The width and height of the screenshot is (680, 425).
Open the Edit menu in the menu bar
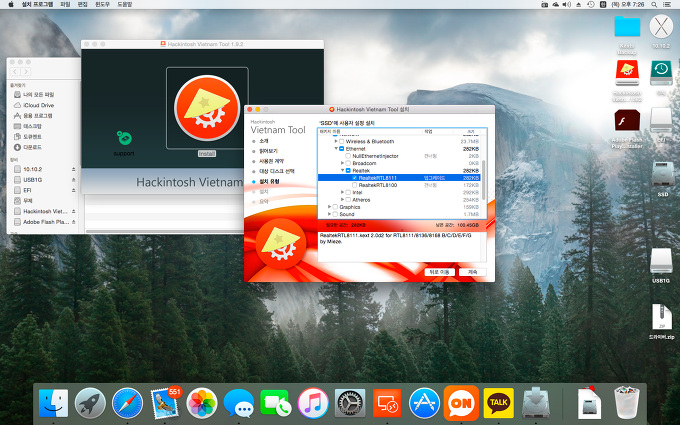[82, 4]
